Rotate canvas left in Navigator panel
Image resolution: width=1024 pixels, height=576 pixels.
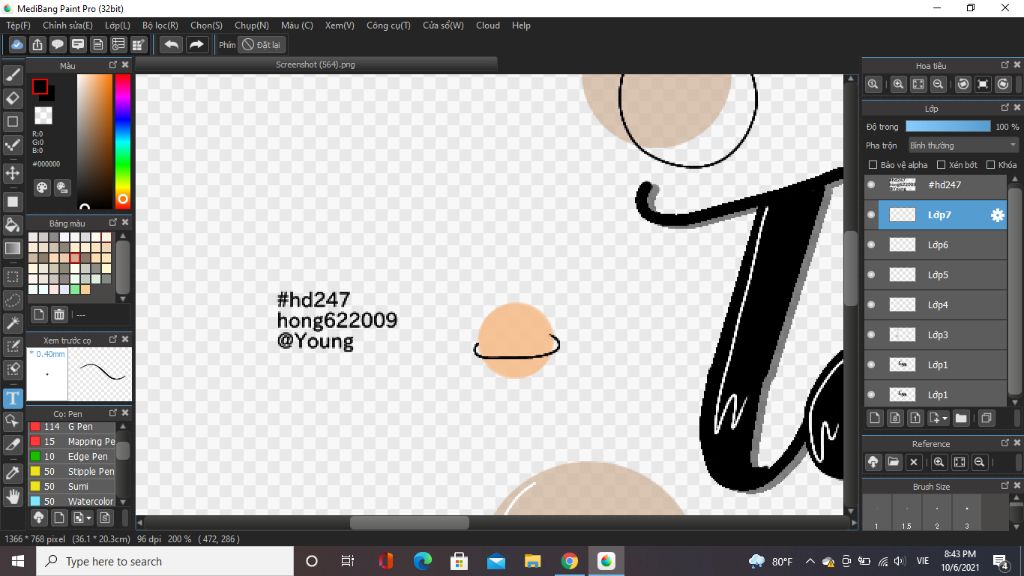(963, 84)
